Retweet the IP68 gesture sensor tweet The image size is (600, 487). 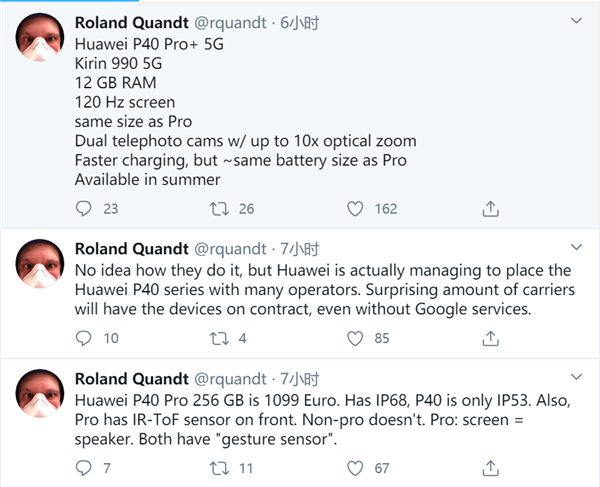(217, 468)
